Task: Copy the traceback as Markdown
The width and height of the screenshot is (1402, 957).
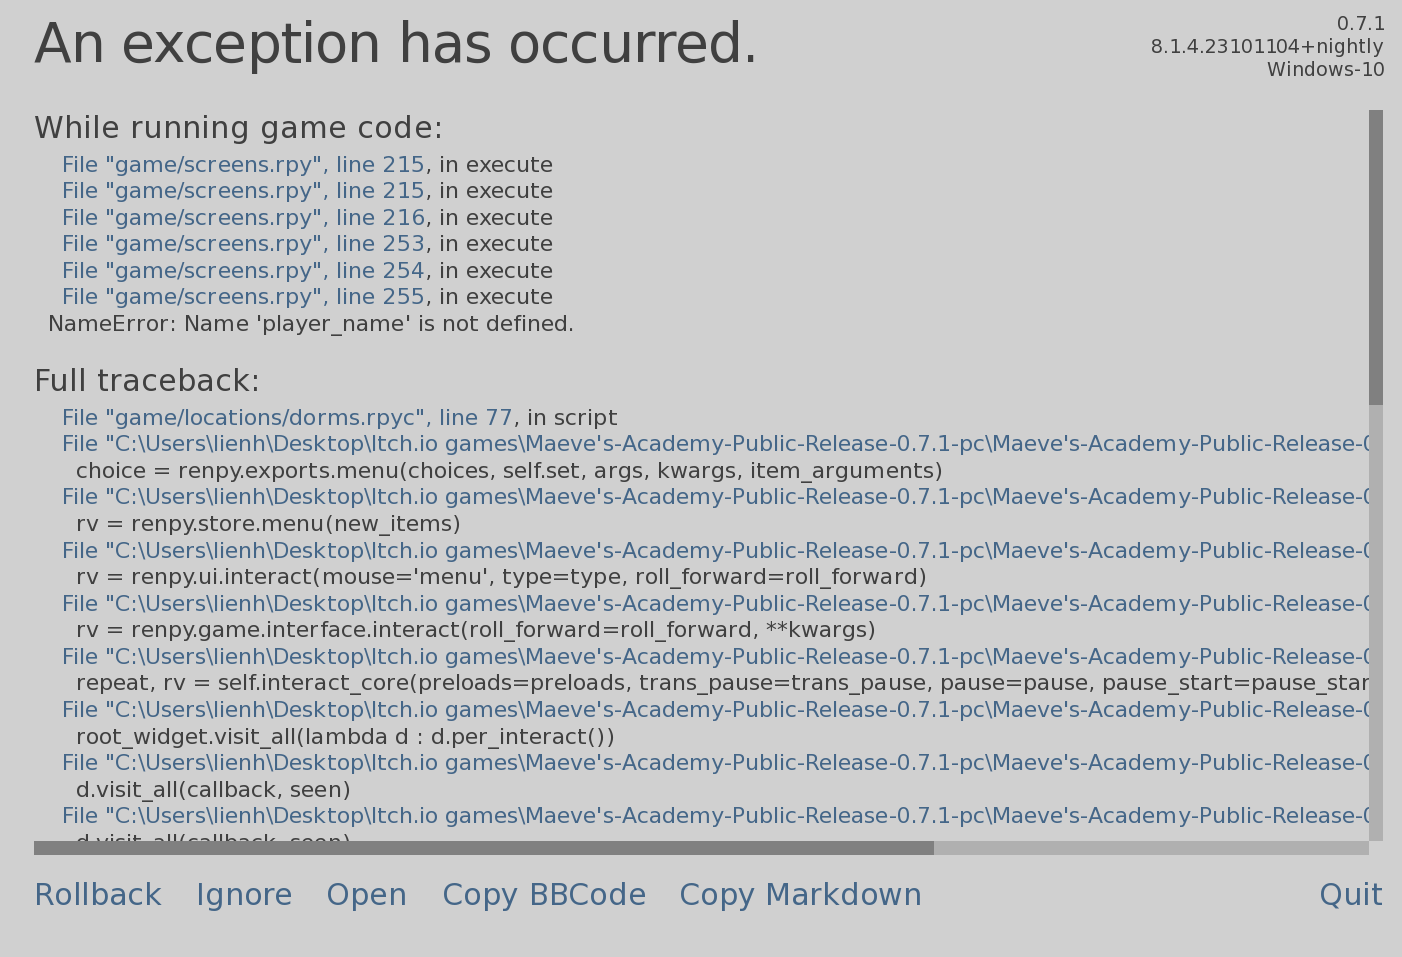Action: pos(800,895)
